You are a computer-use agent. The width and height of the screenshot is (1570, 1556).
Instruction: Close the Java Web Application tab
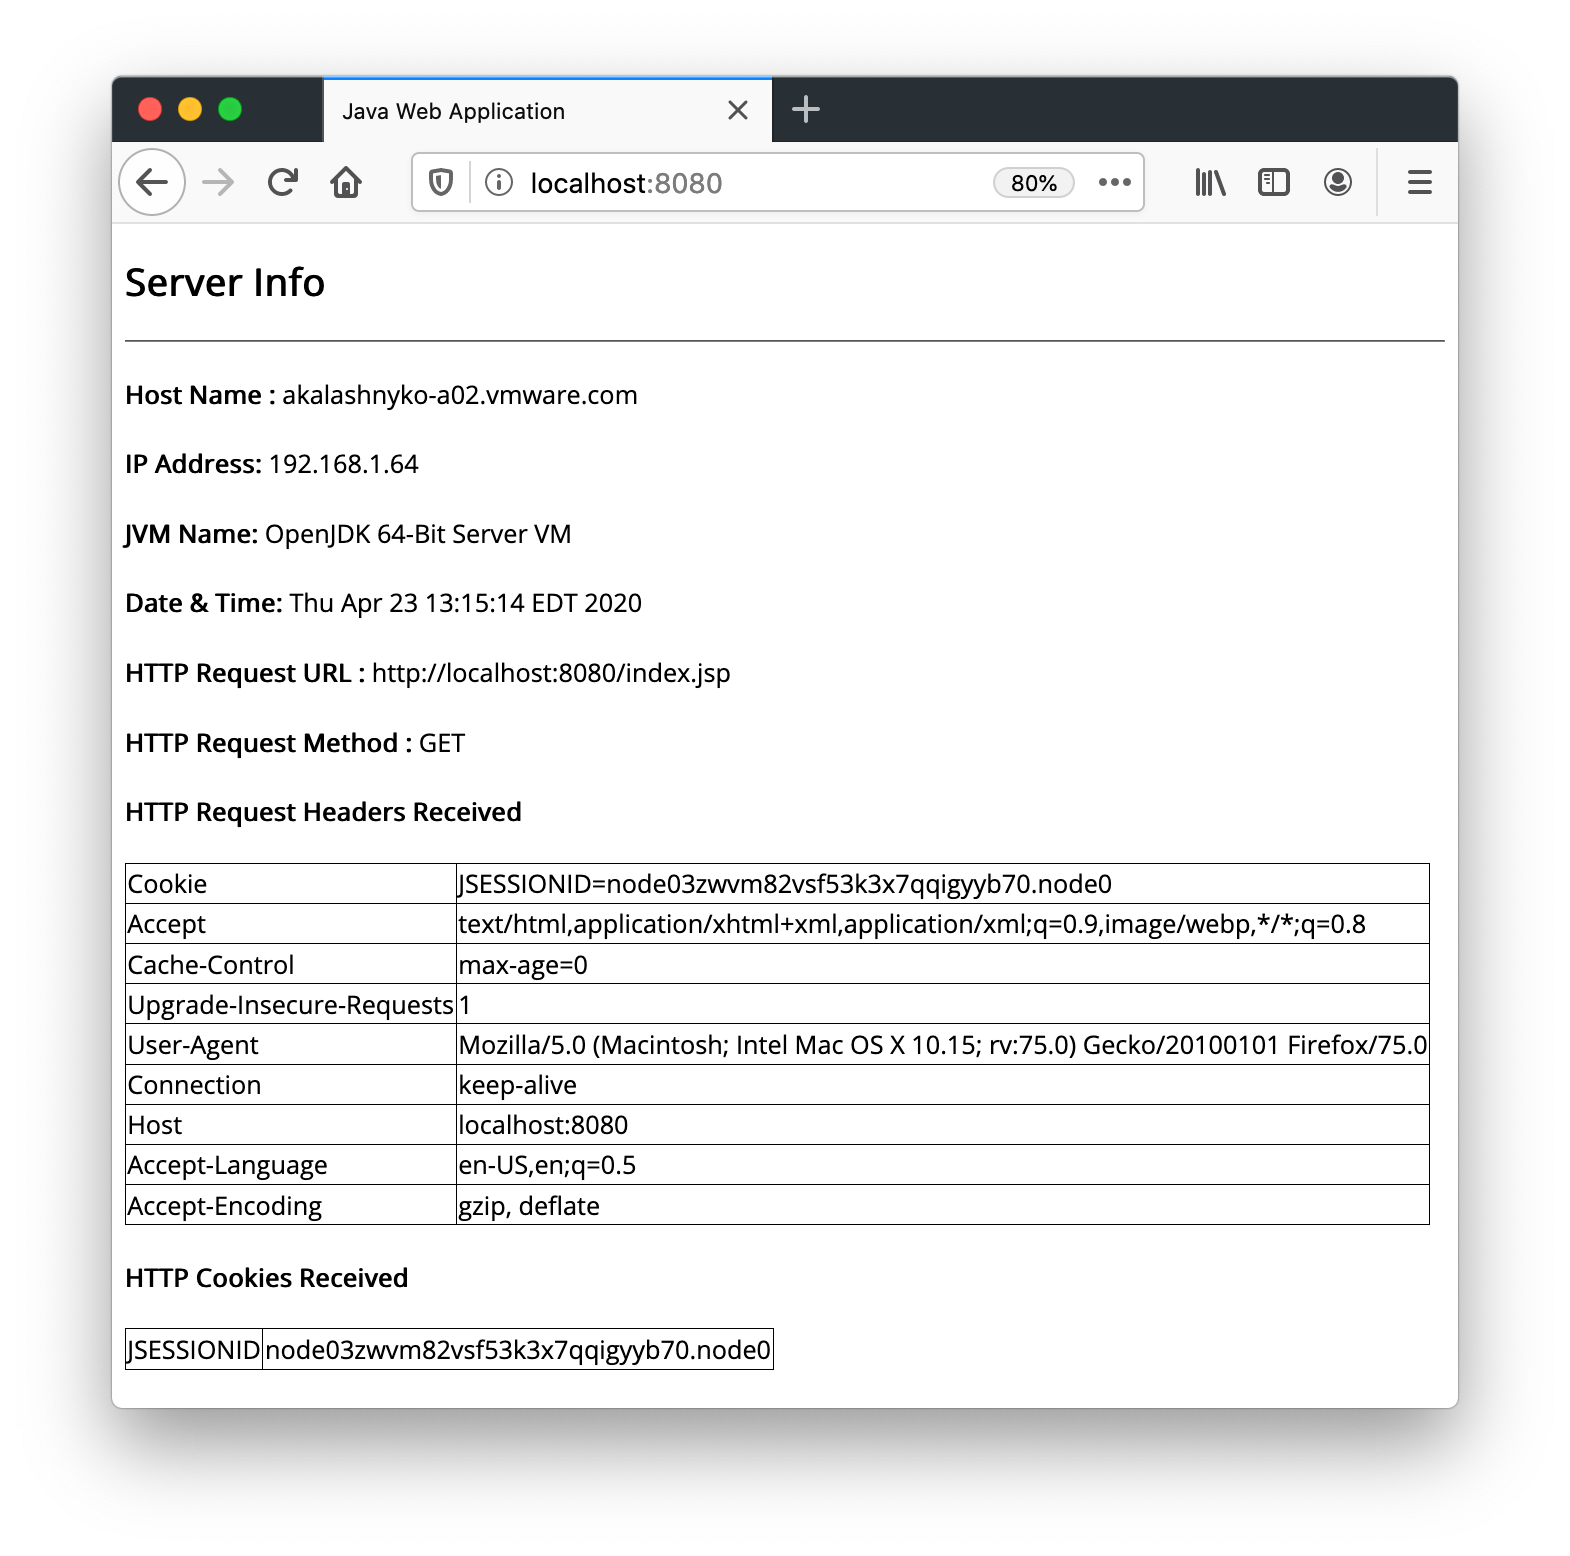738,110
